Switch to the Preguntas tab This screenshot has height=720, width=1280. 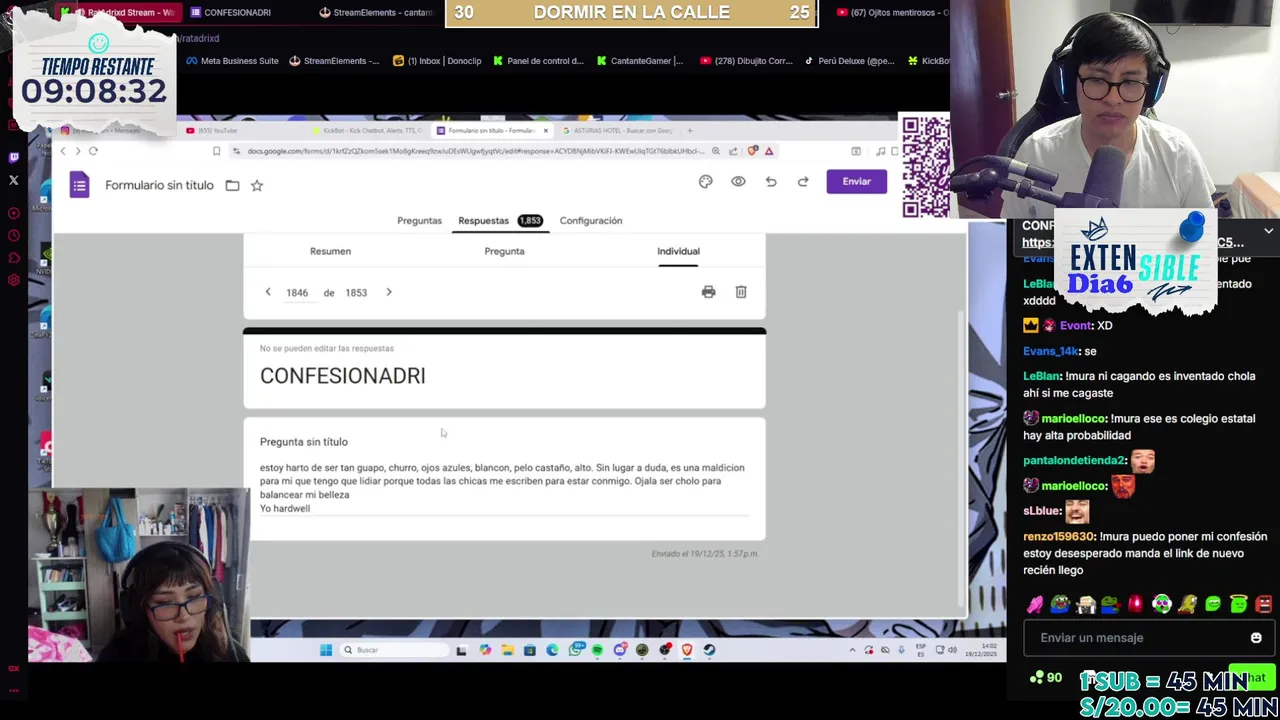point(419,220)
